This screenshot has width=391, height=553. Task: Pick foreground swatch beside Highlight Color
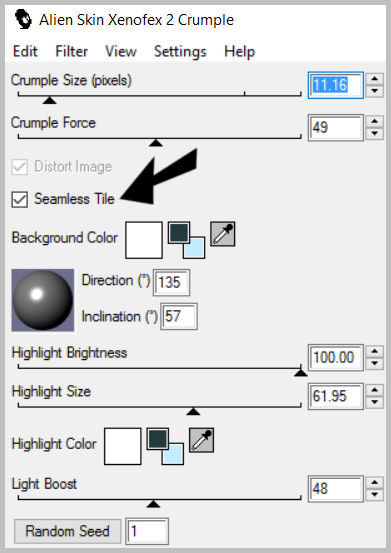coord(158,439)
